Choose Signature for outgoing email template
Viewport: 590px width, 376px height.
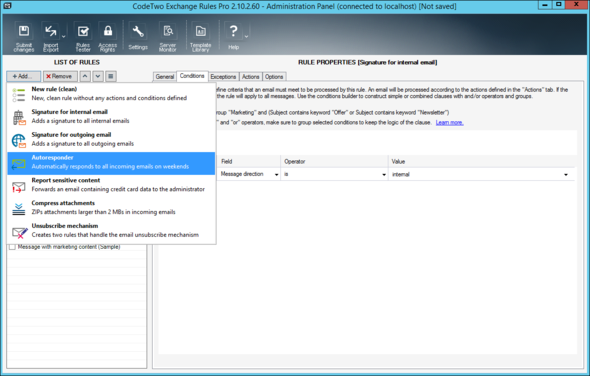coord(111,139)
